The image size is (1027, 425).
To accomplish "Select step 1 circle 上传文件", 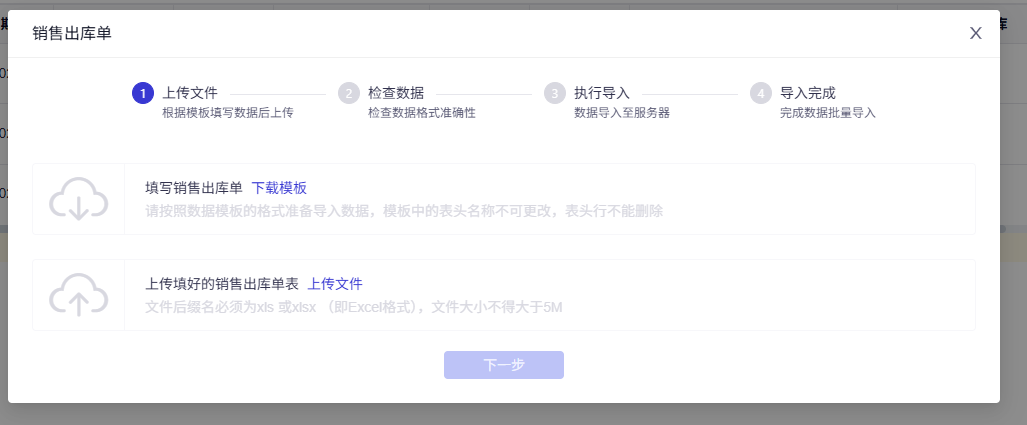I will point(143,93).
